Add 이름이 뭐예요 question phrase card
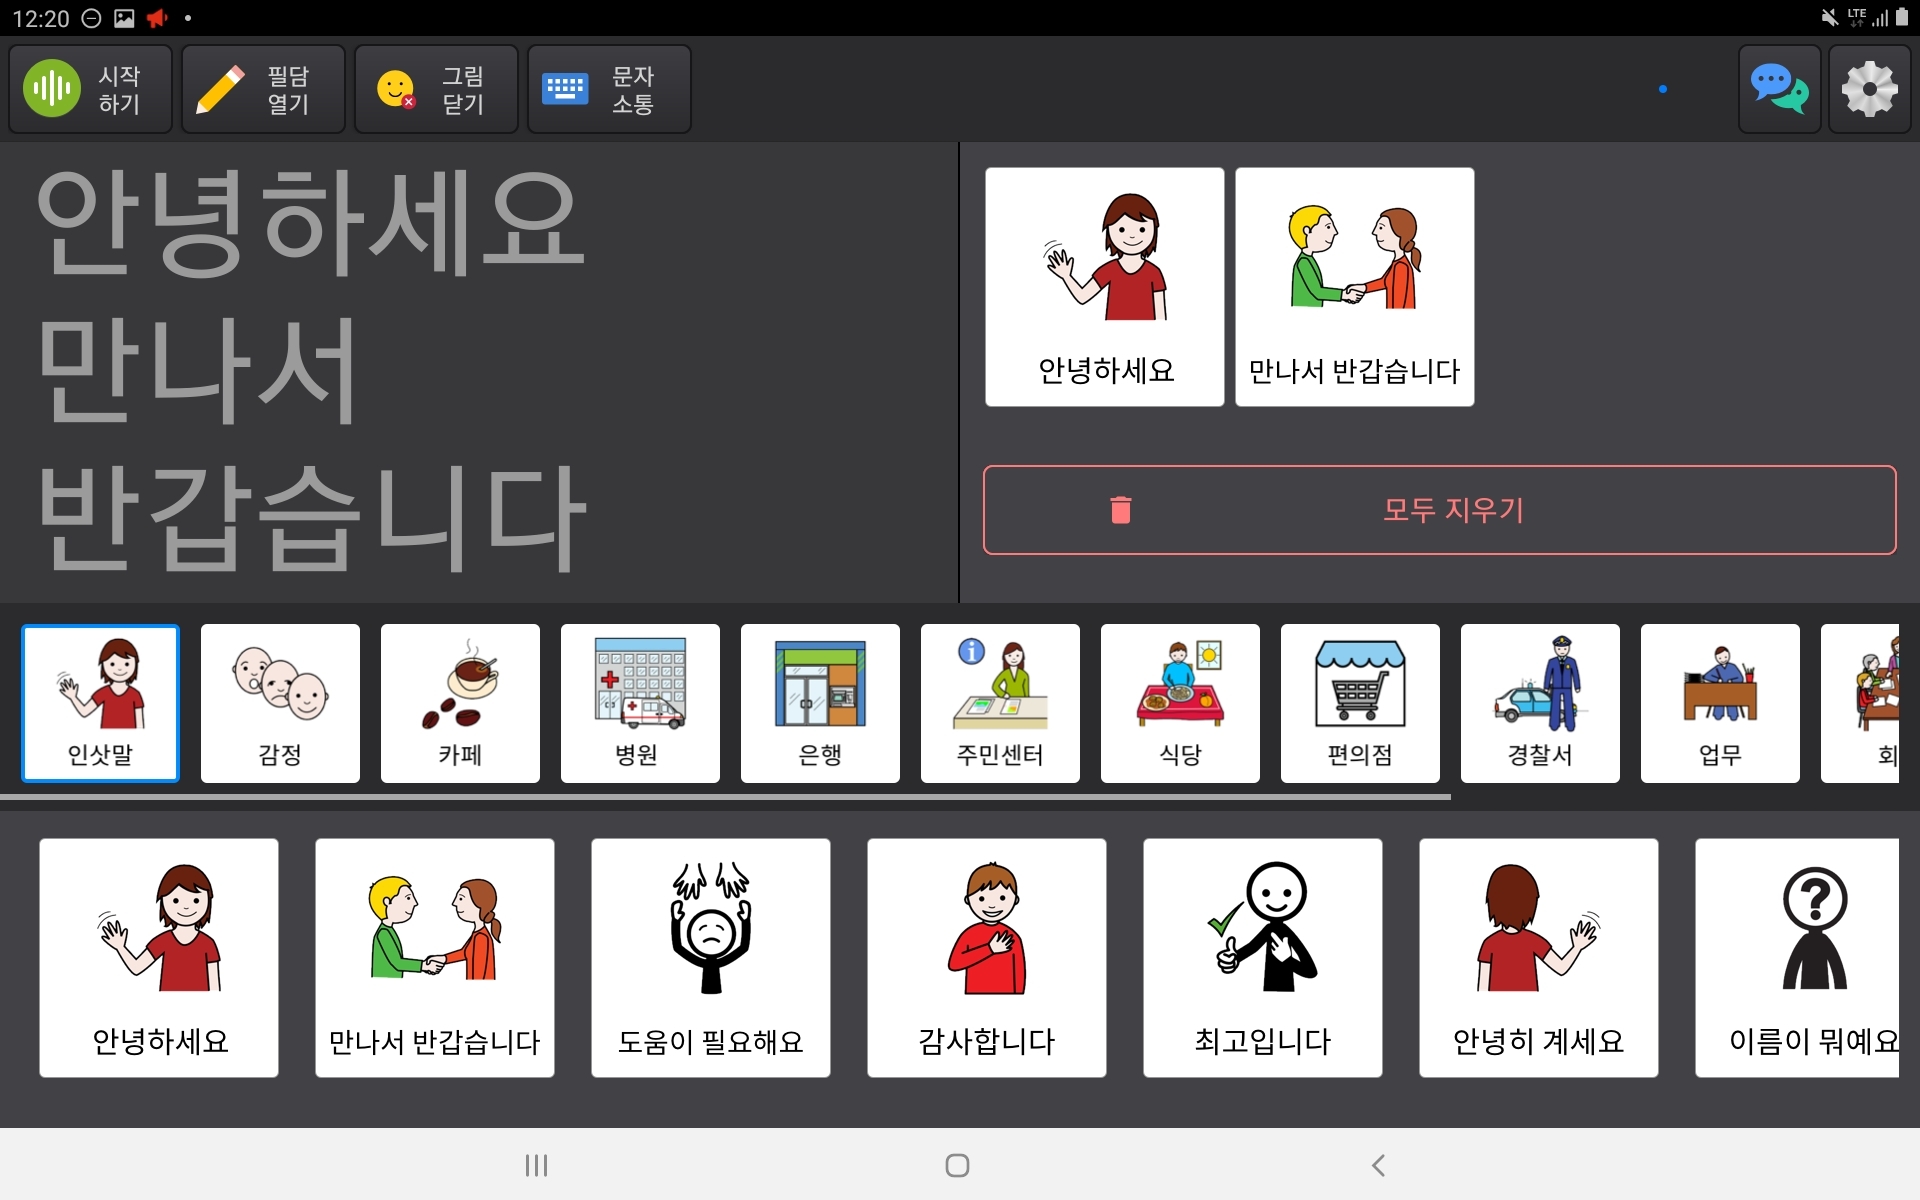Image resolution: width=1920 pixels, height=1200 pixels. 1797,958
